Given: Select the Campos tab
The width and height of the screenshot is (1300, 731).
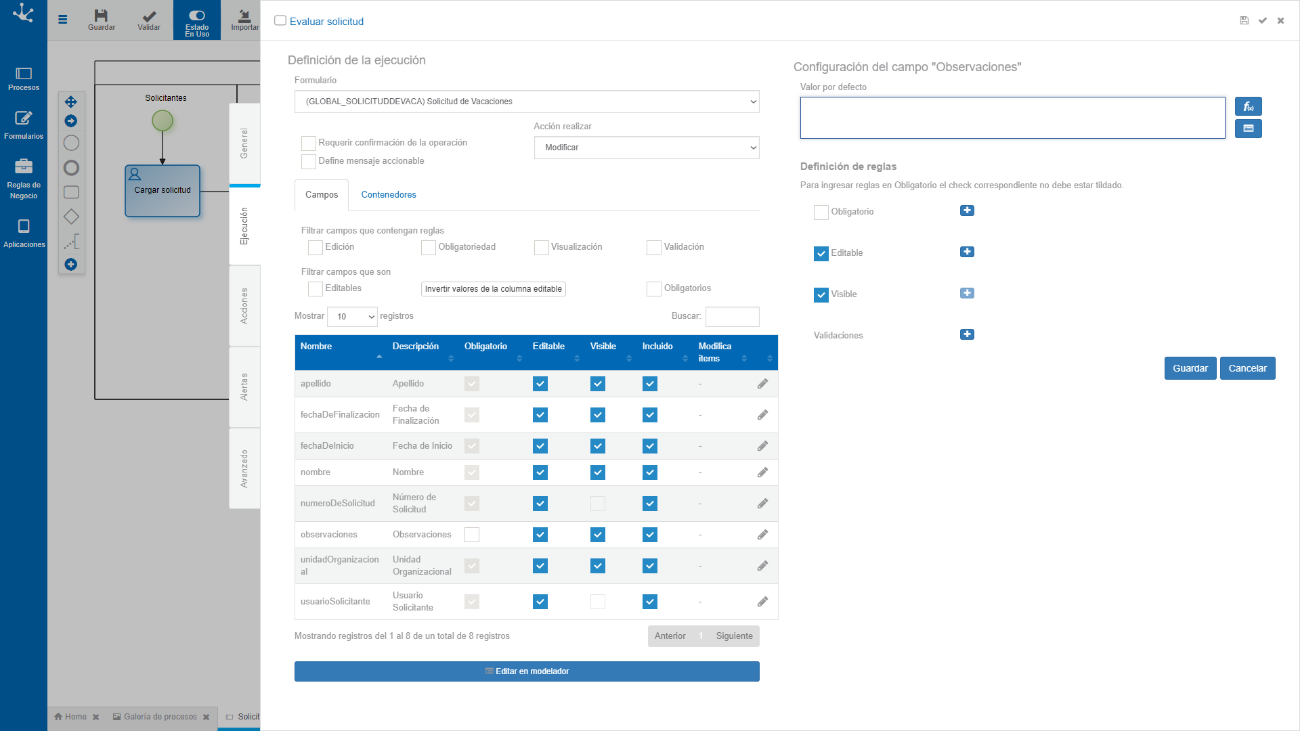Looking at the screenshot, I should (322, 195).
